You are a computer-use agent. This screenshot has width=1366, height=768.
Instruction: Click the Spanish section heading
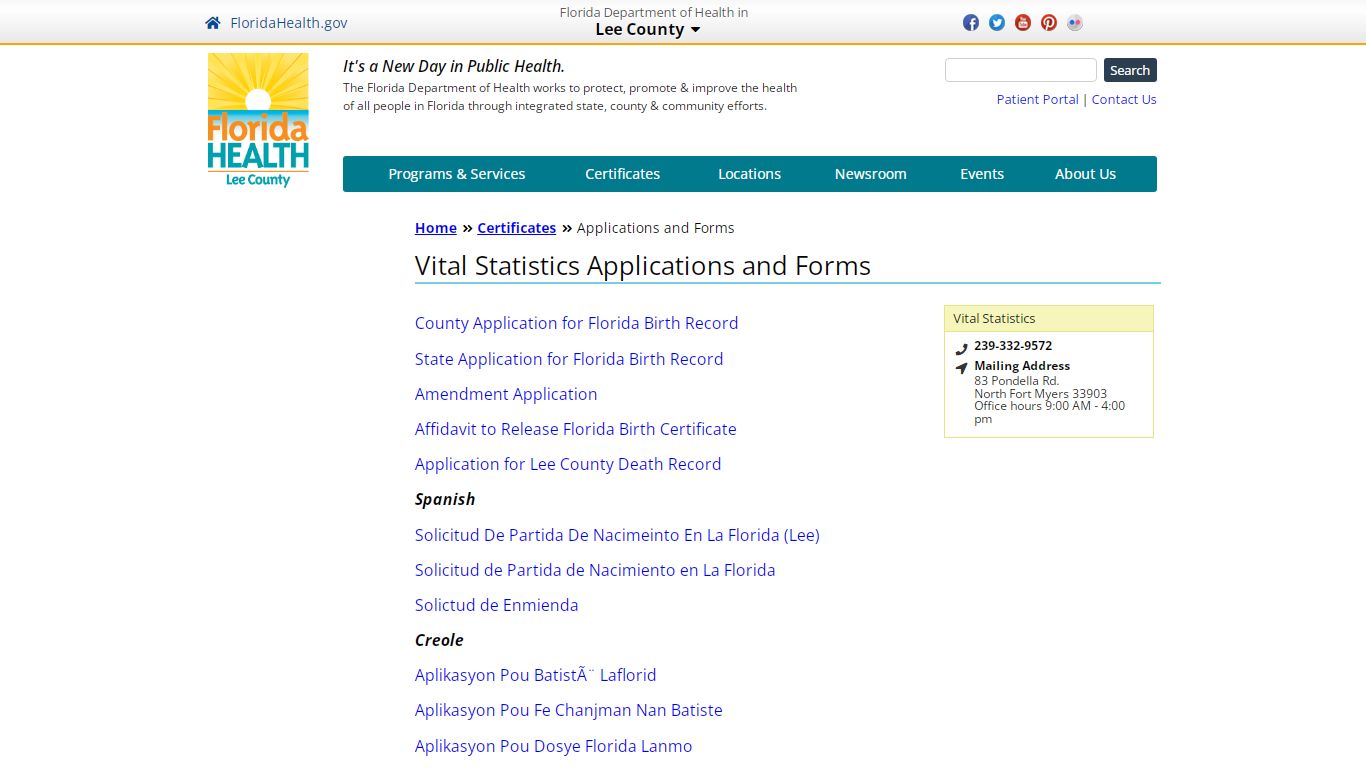(445, 499)
